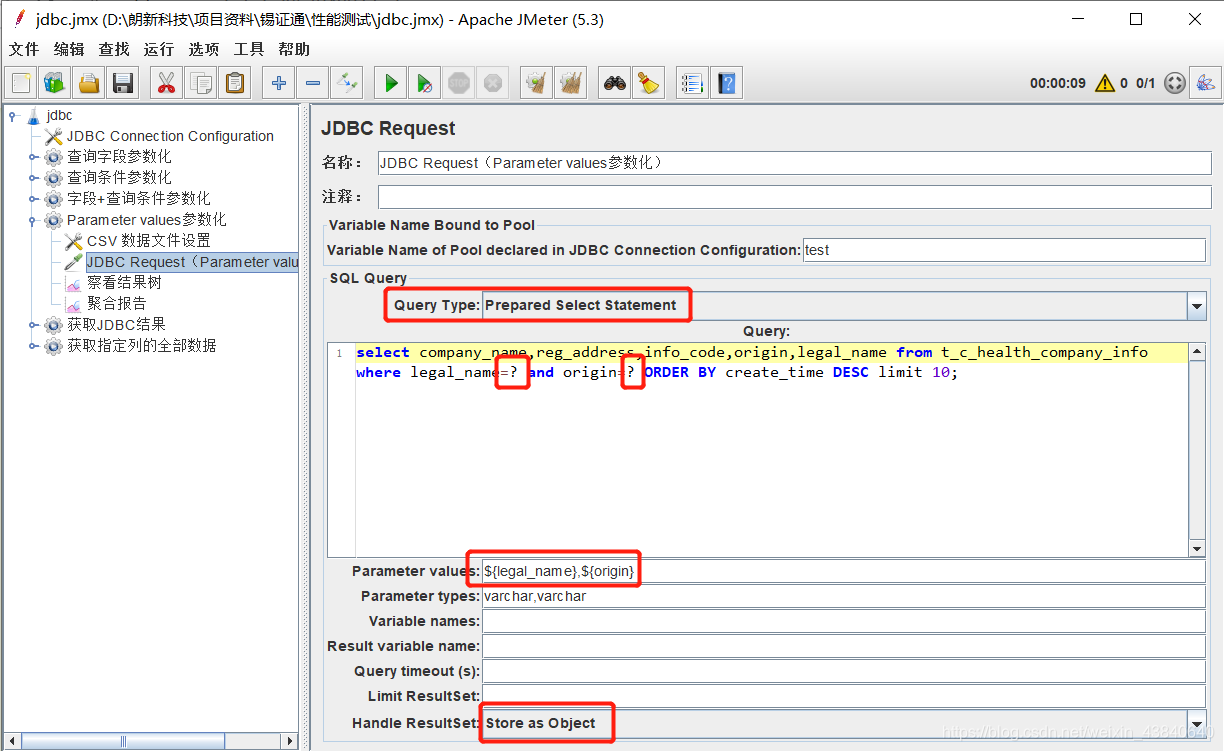The height and width of the screenshot is (751, 1224).
Task: Click the Cut scissors icon
Action: (167, 83)
